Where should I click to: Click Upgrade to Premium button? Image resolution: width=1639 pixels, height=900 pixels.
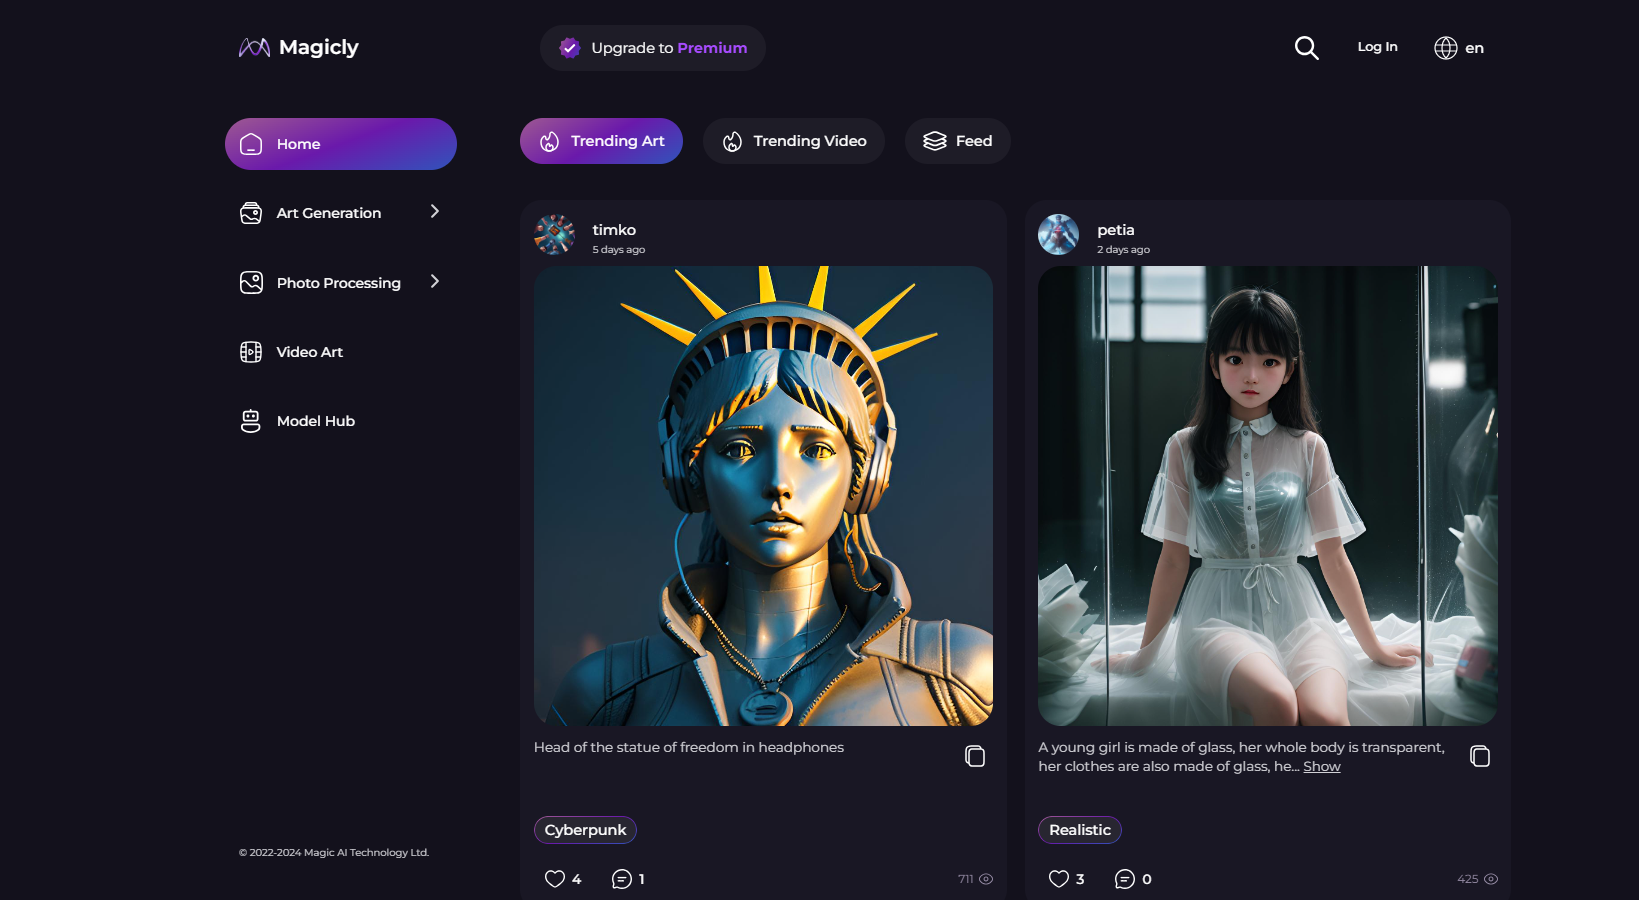pos(653,48)
